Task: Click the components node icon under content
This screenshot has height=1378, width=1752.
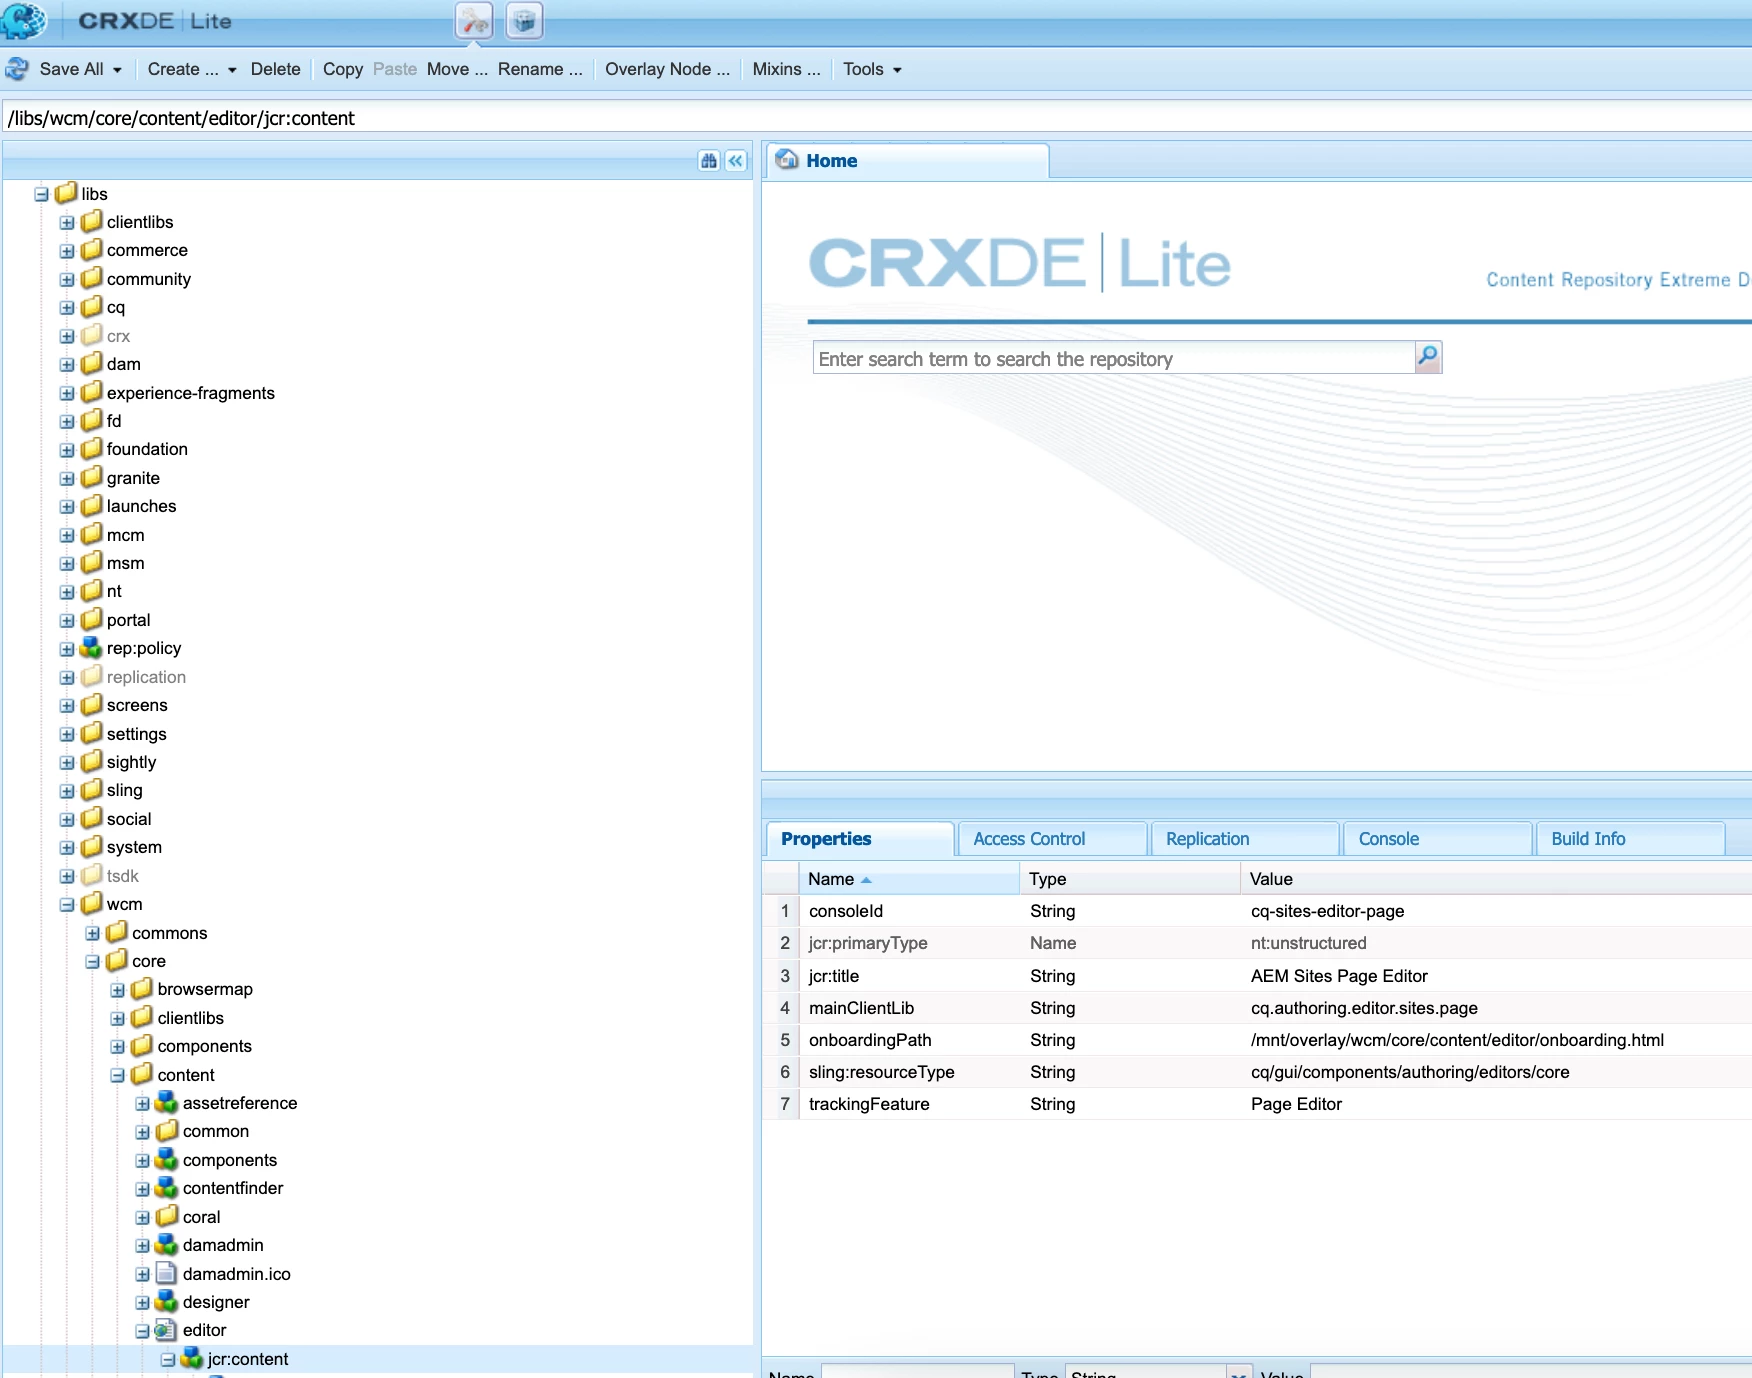Action: [167, 1160]
